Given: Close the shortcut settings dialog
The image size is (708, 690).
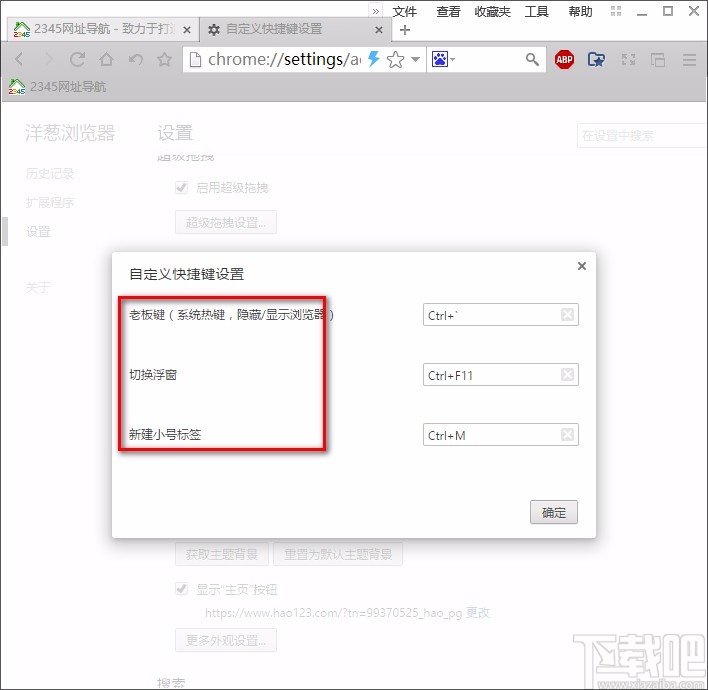Looking at the screenshot, I should [582, 266].
